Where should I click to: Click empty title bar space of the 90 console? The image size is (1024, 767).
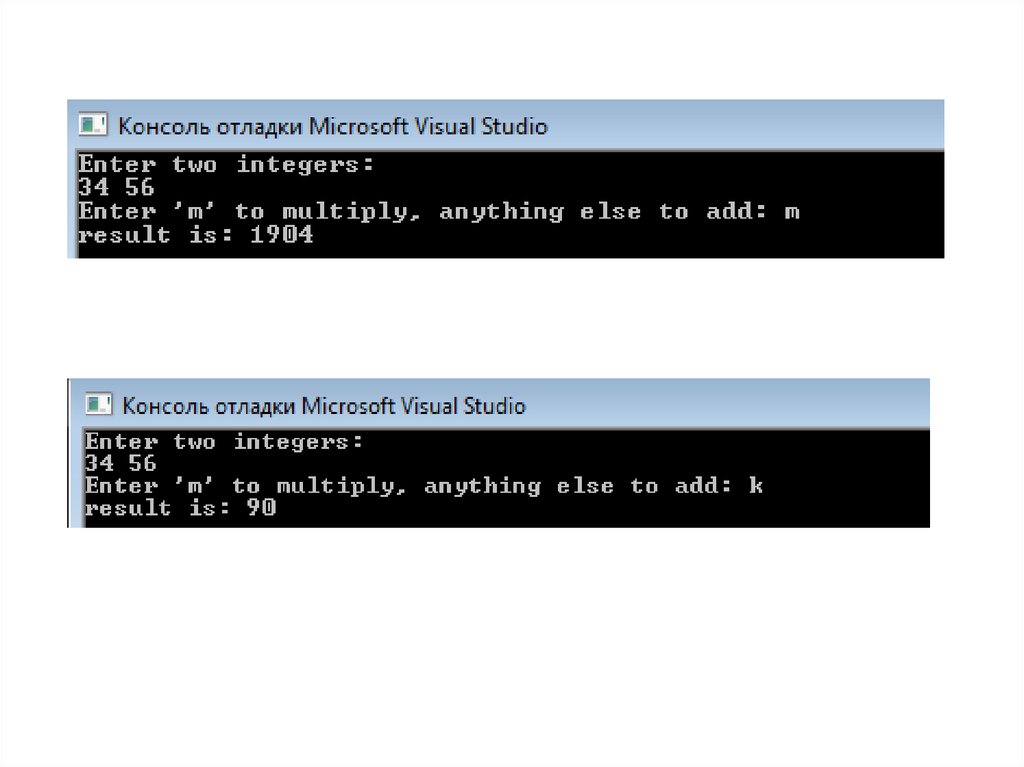tap(730, 405)
